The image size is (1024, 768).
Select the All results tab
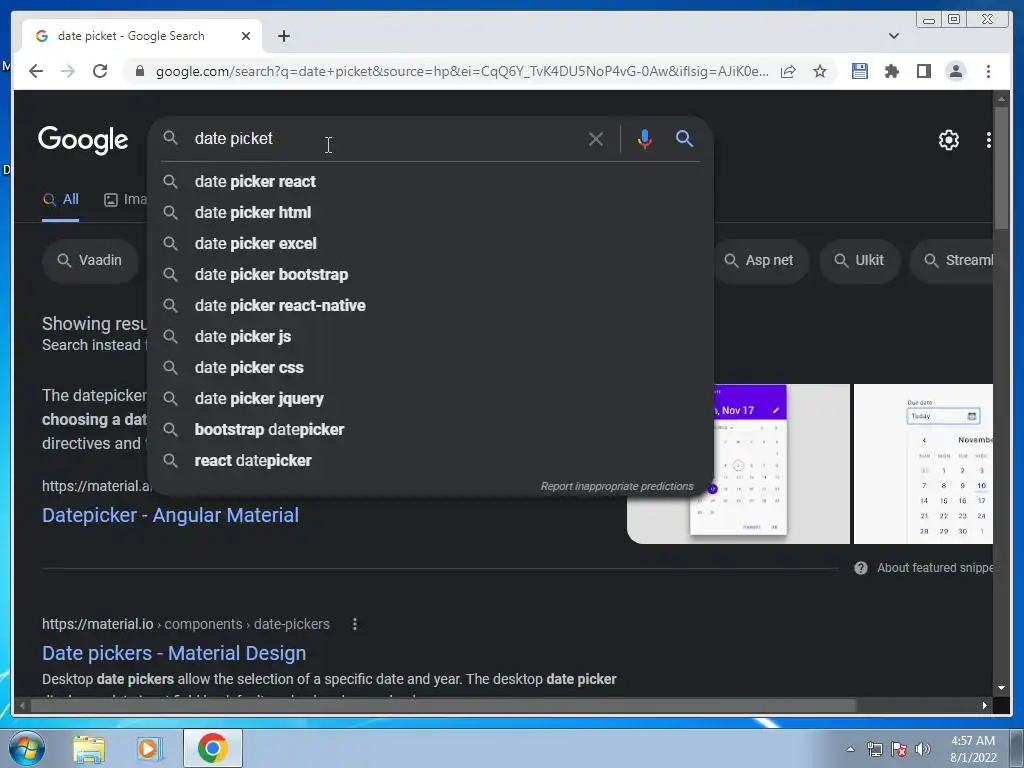tap(61, 200)
